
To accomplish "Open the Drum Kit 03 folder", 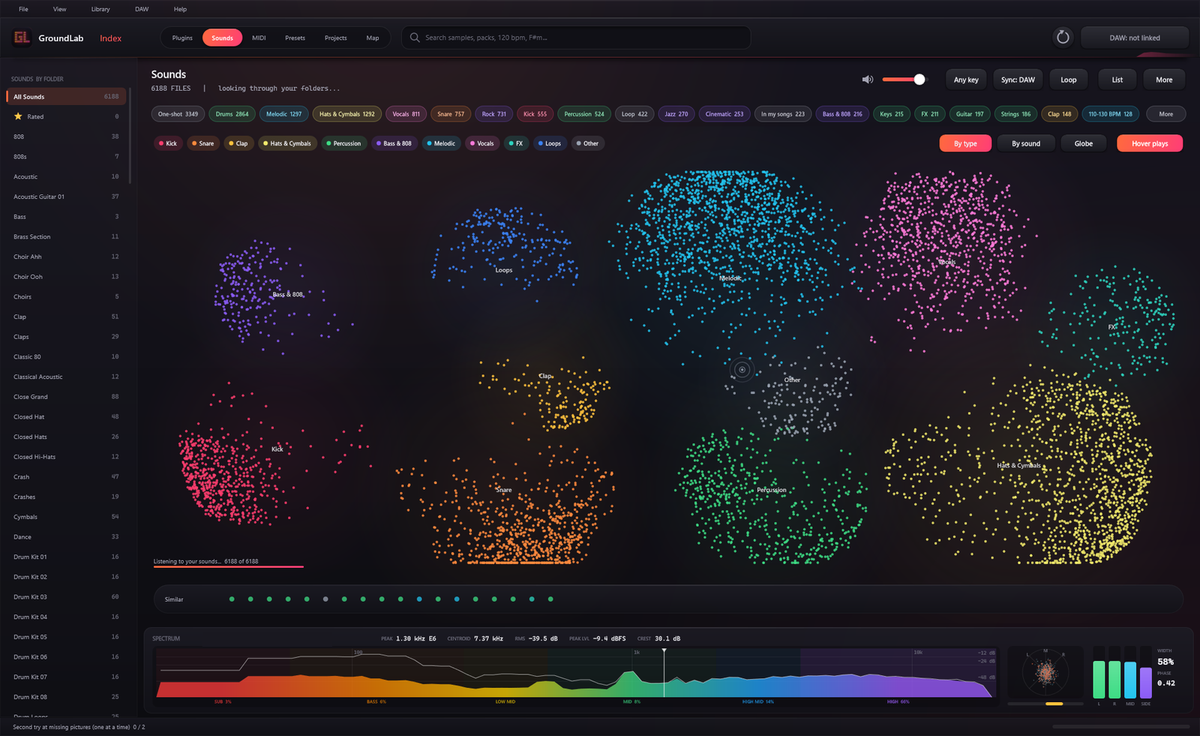I will 65,596.
